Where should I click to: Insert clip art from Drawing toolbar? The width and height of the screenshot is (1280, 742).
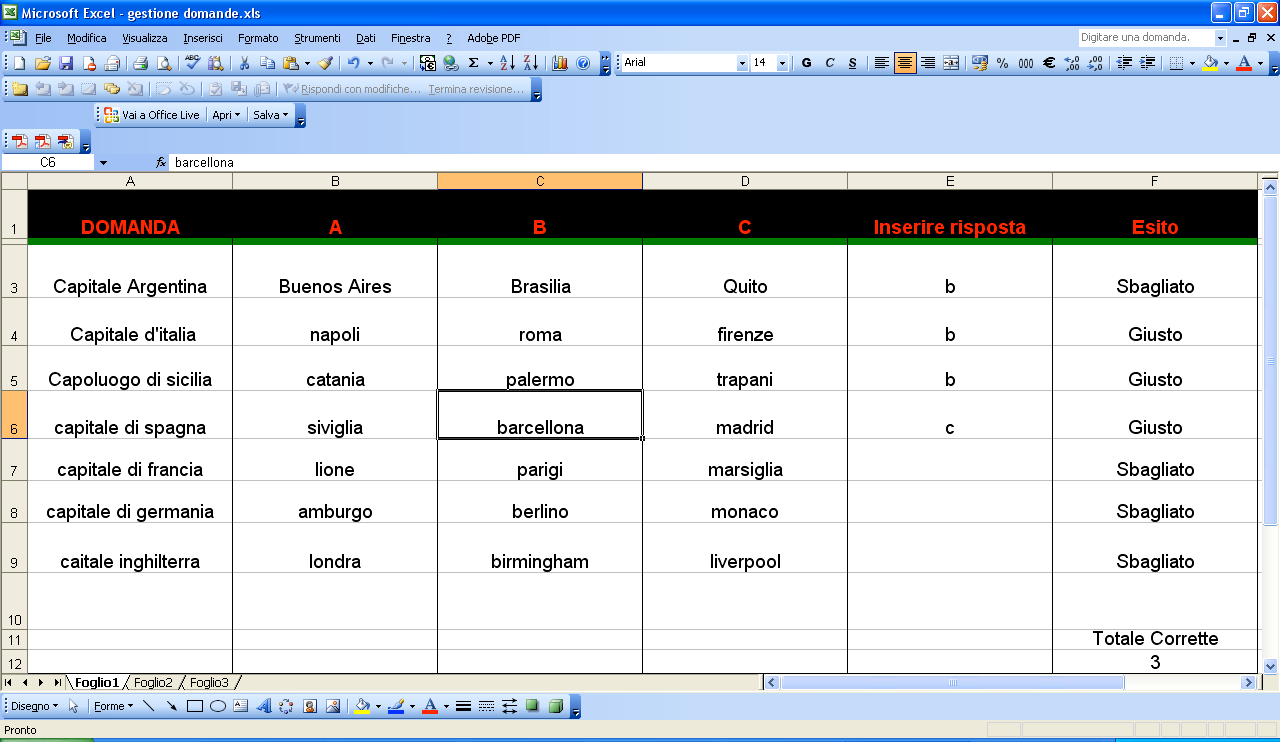pyautogui.click(x=310, y=706)
